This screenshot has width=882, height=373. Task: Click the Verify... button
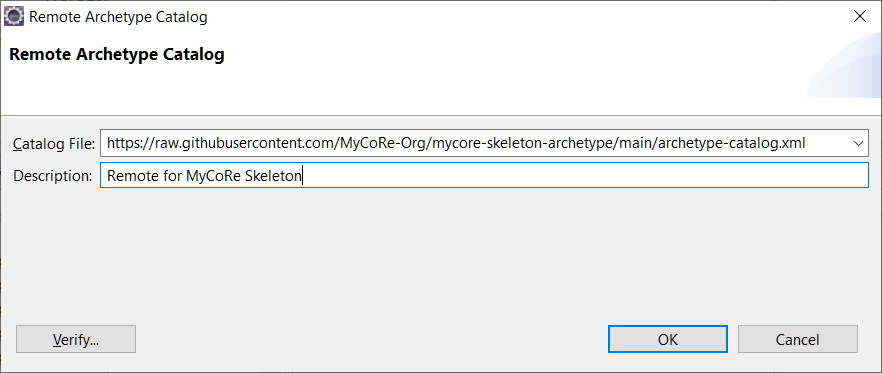[76, 339]
